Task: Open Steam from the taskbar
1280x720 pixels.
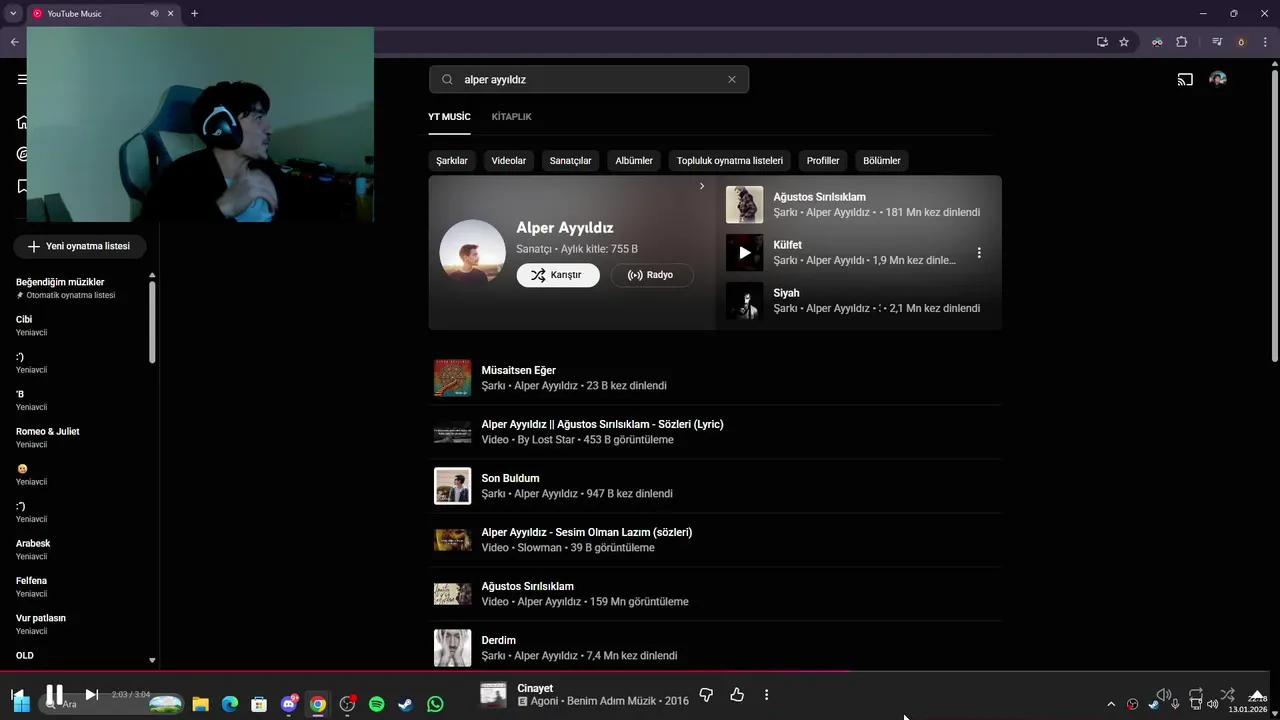Action: coord(405,704)
